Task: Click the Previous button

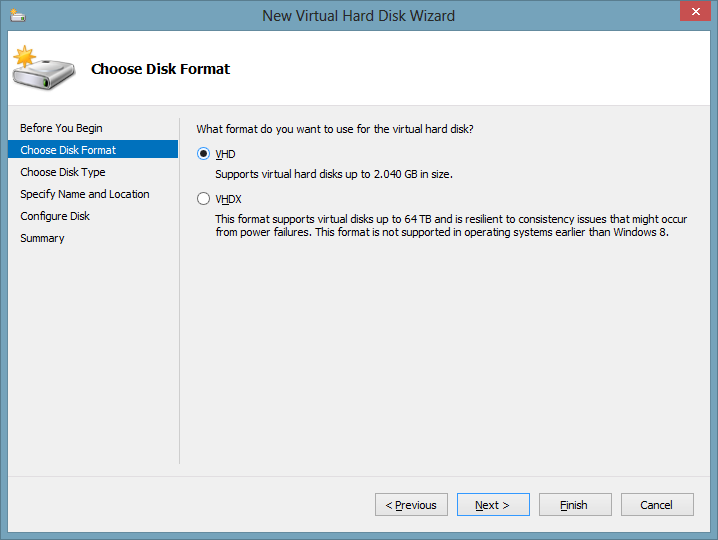Action: coord(411,505)
